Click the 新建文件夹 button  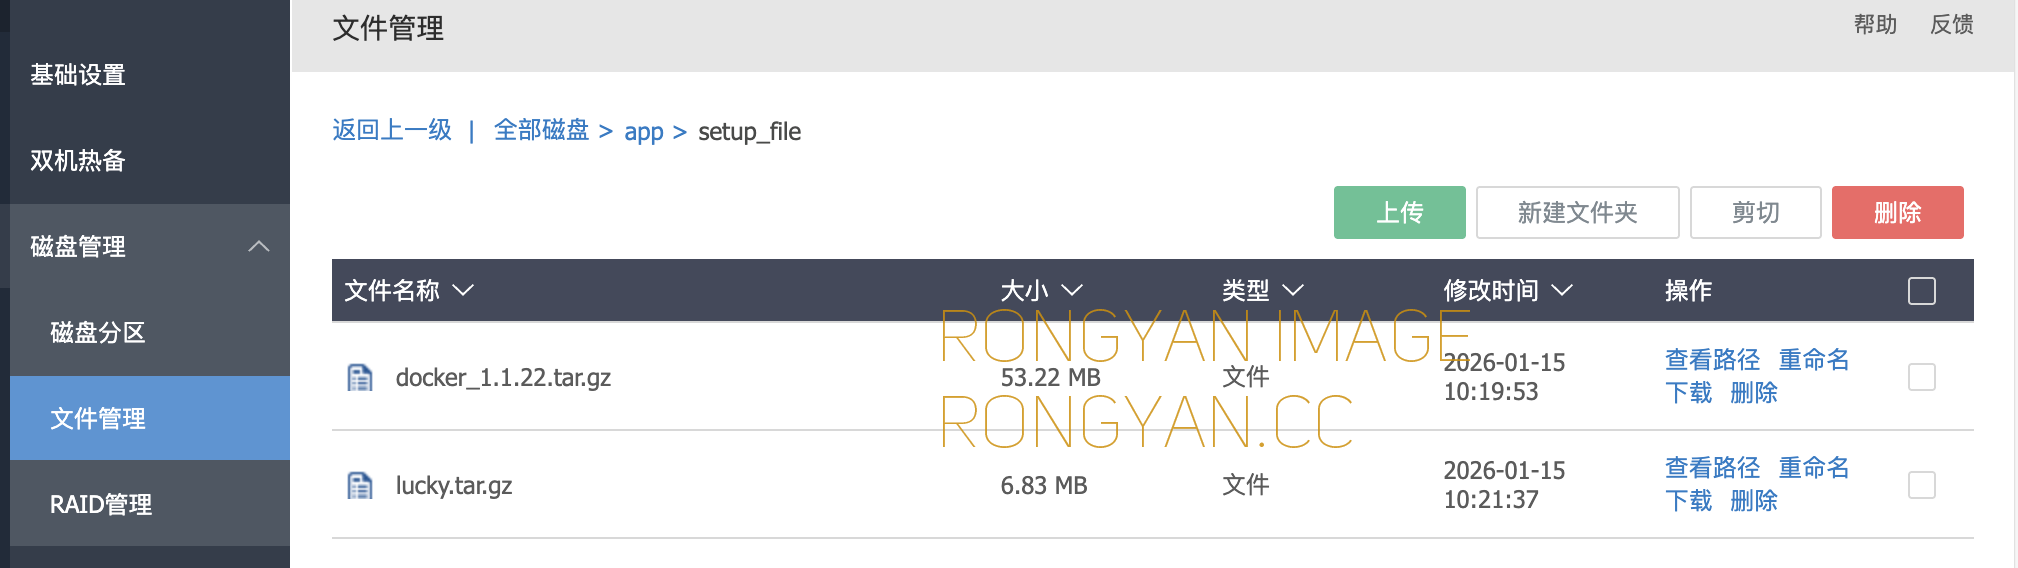(1577, 212)
